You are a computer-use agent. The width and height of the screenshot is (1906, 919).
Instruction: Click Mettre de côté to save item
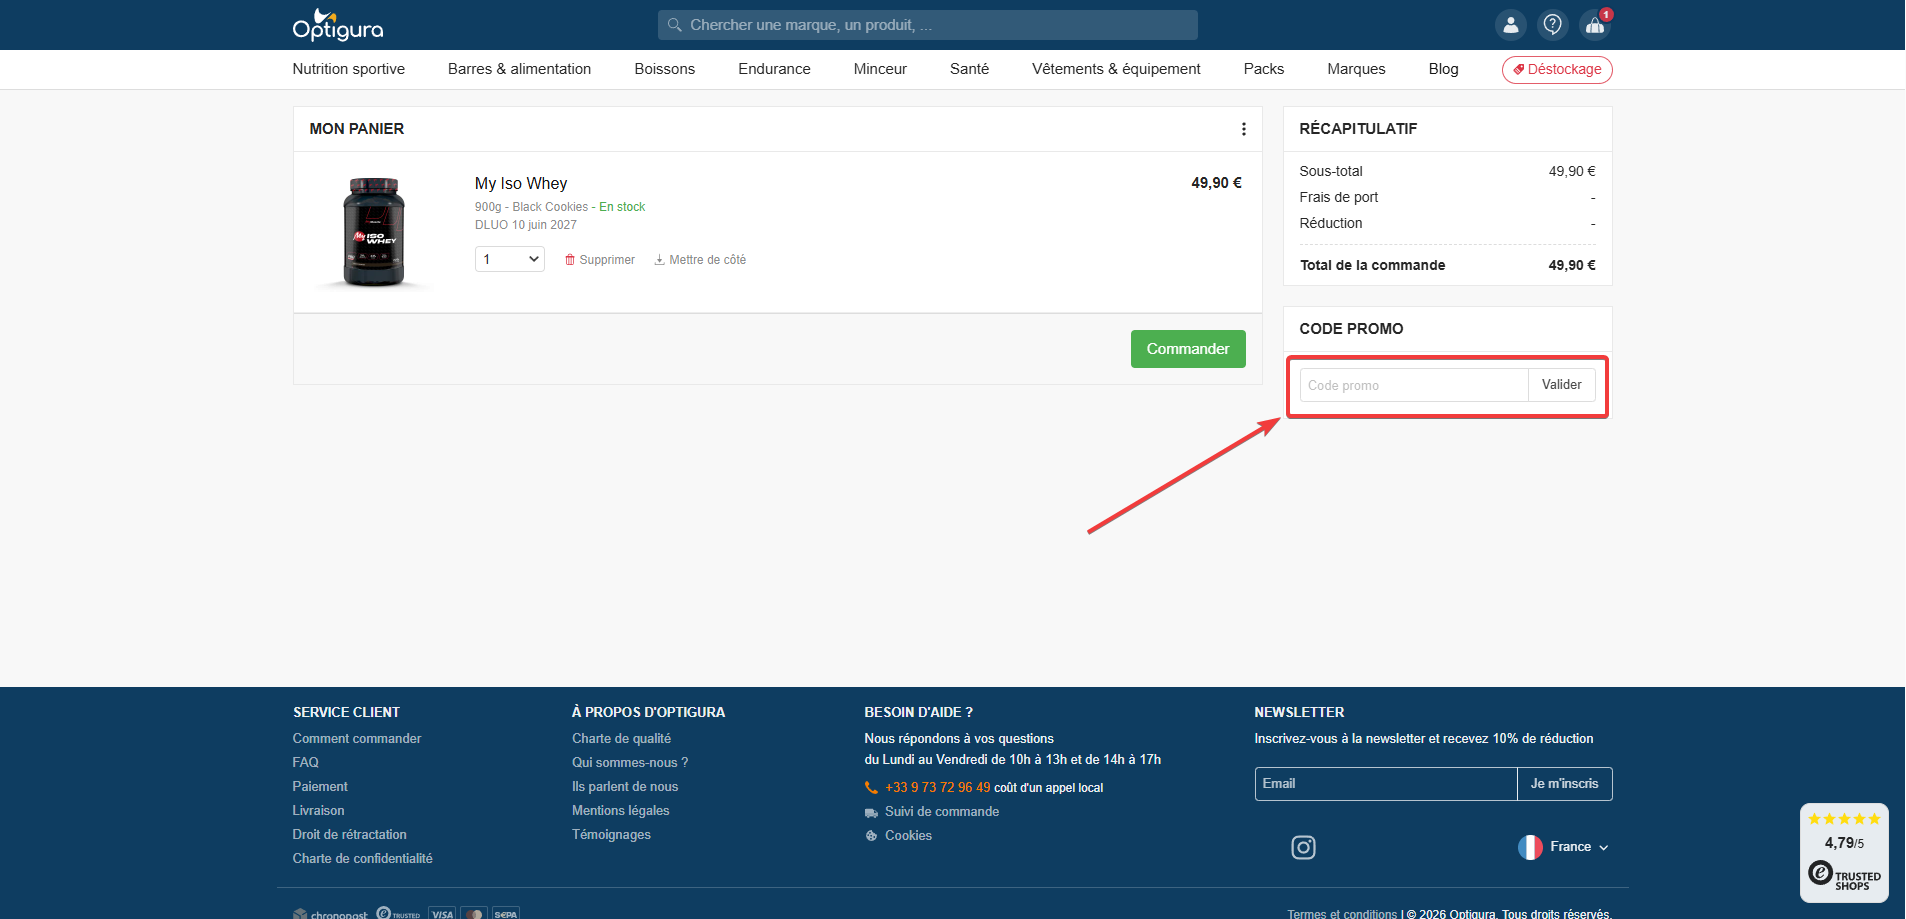700,260
